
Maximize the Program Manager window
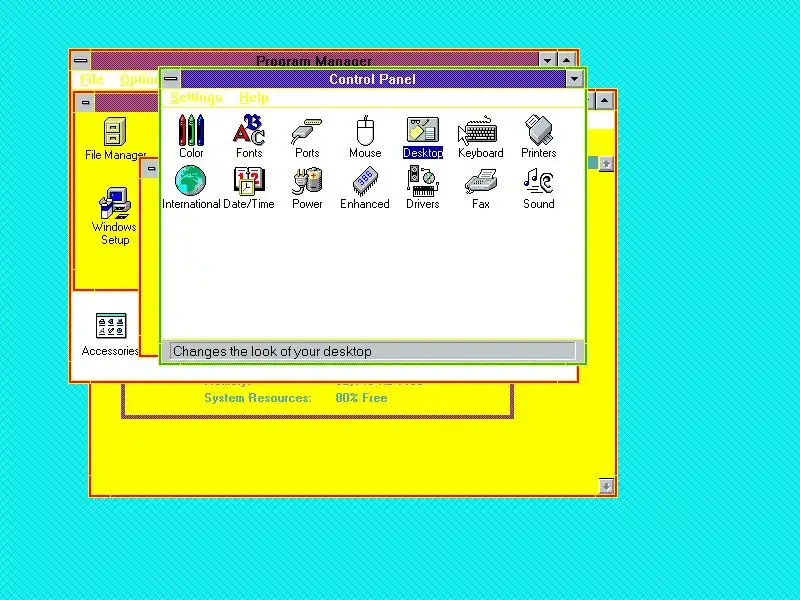(567, 60)
